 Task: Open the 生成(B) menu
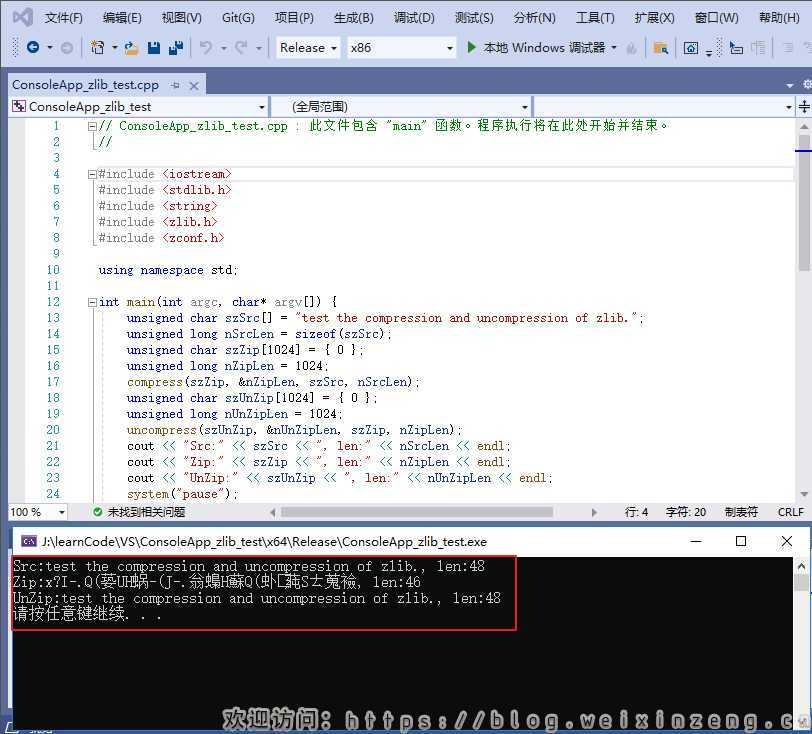pos(354,18)
